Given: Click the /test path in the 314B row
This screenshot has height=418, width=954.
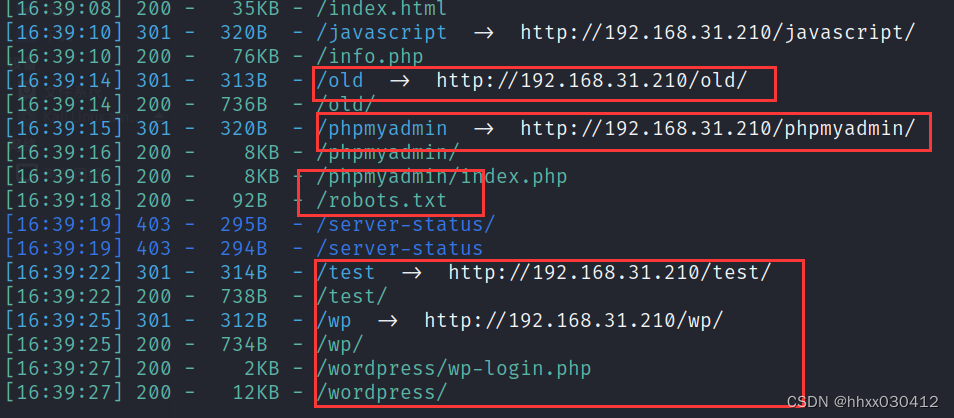Looking at the screenshot, I should tap(346, 273).
